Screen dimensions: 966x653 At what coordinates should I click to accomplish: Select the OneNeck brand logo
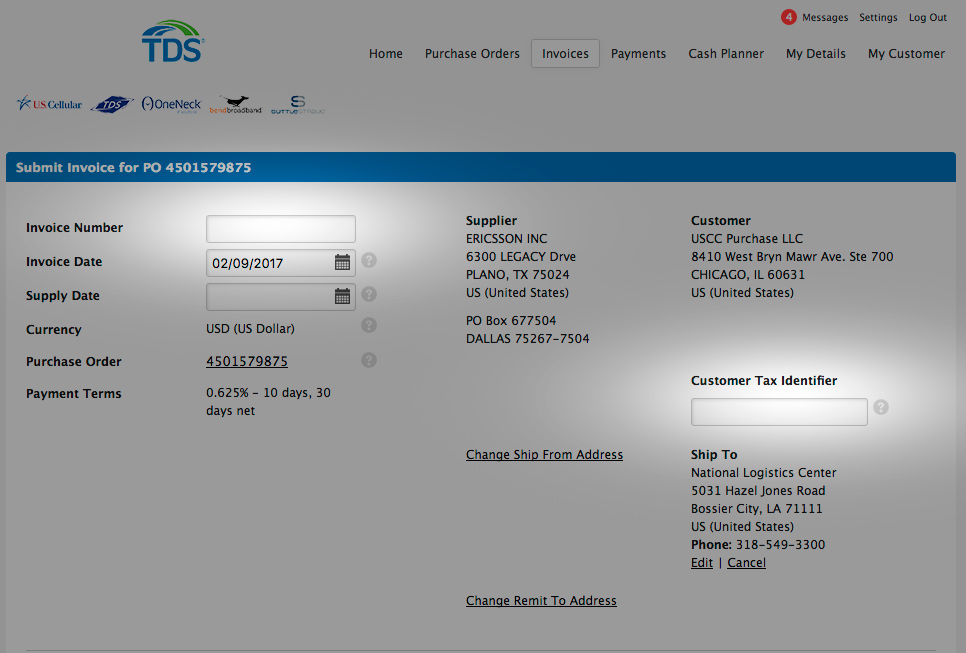pyautogui.click(x=171, y=104)
